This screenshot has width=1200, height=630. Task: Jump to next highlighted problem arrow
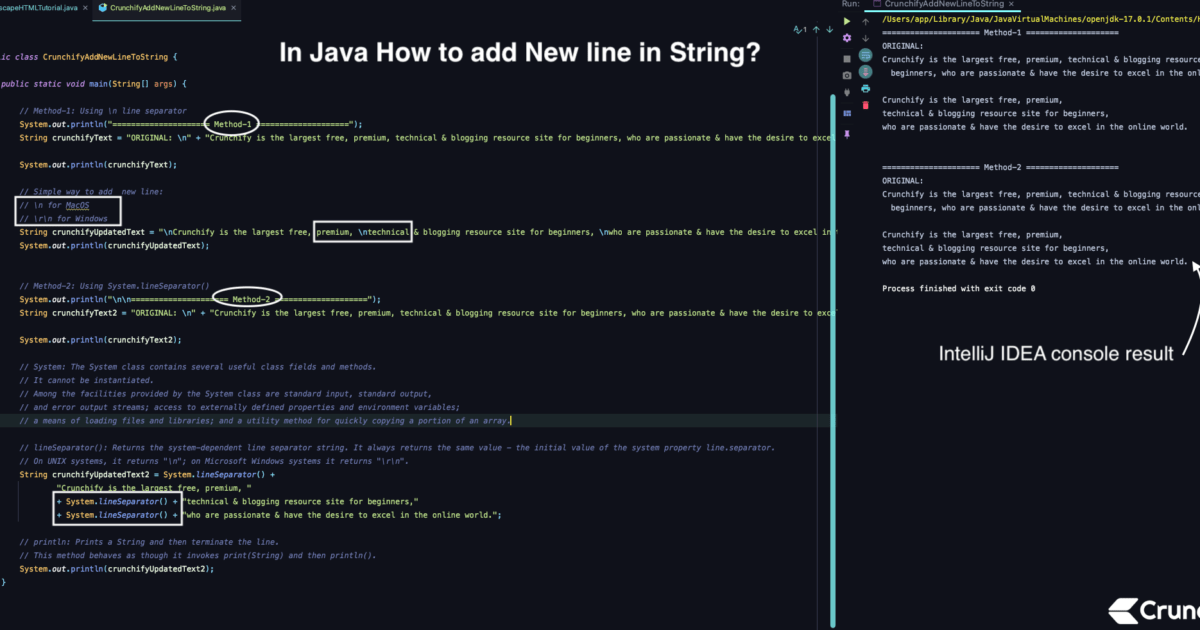click(829, 29)
